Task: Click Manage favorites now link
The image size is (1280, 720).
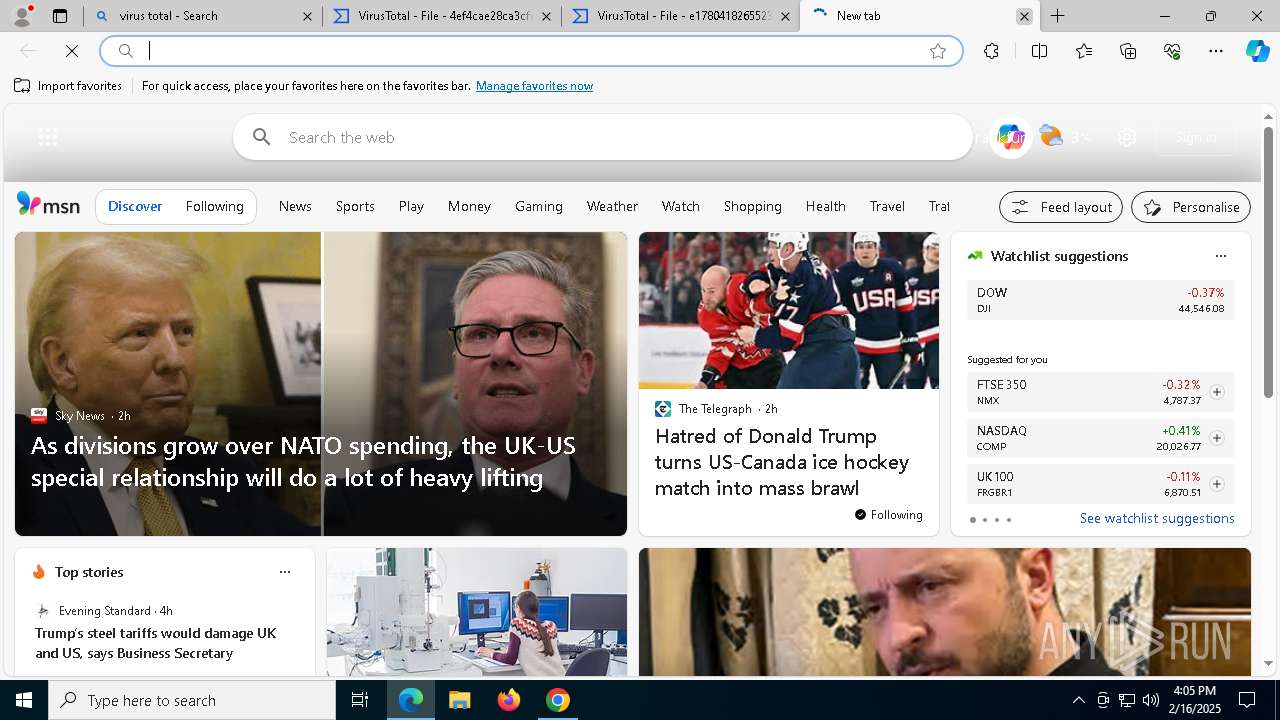Action: 534,86
